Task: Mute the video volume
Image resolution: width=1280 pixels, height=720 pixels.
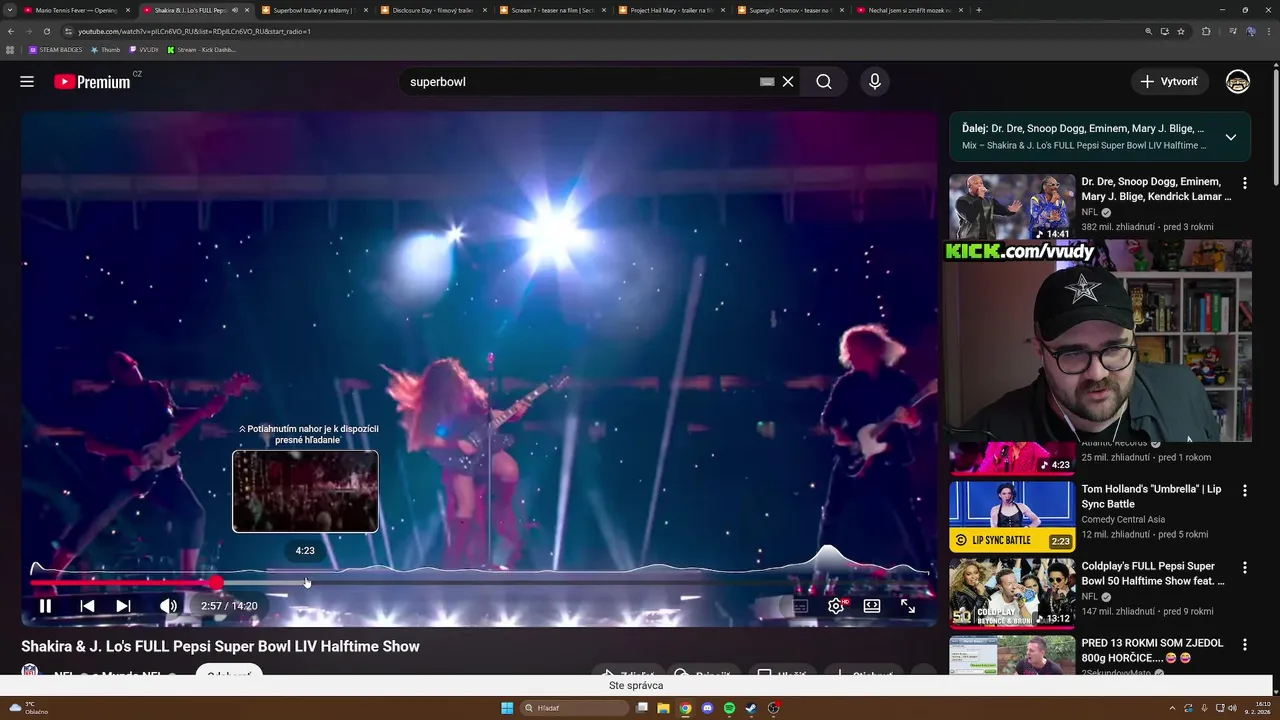Action: pyautogui.click(x=168, y=606)
